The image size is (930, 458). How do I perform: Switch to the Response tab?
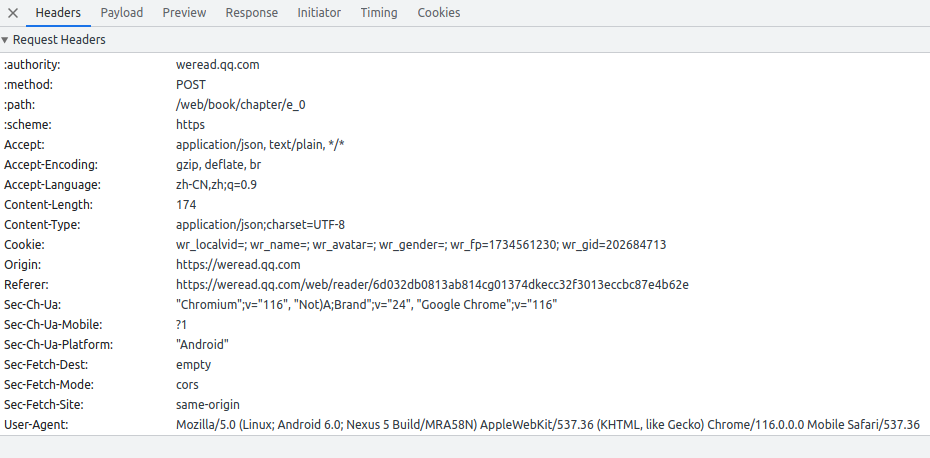[251, 13]
